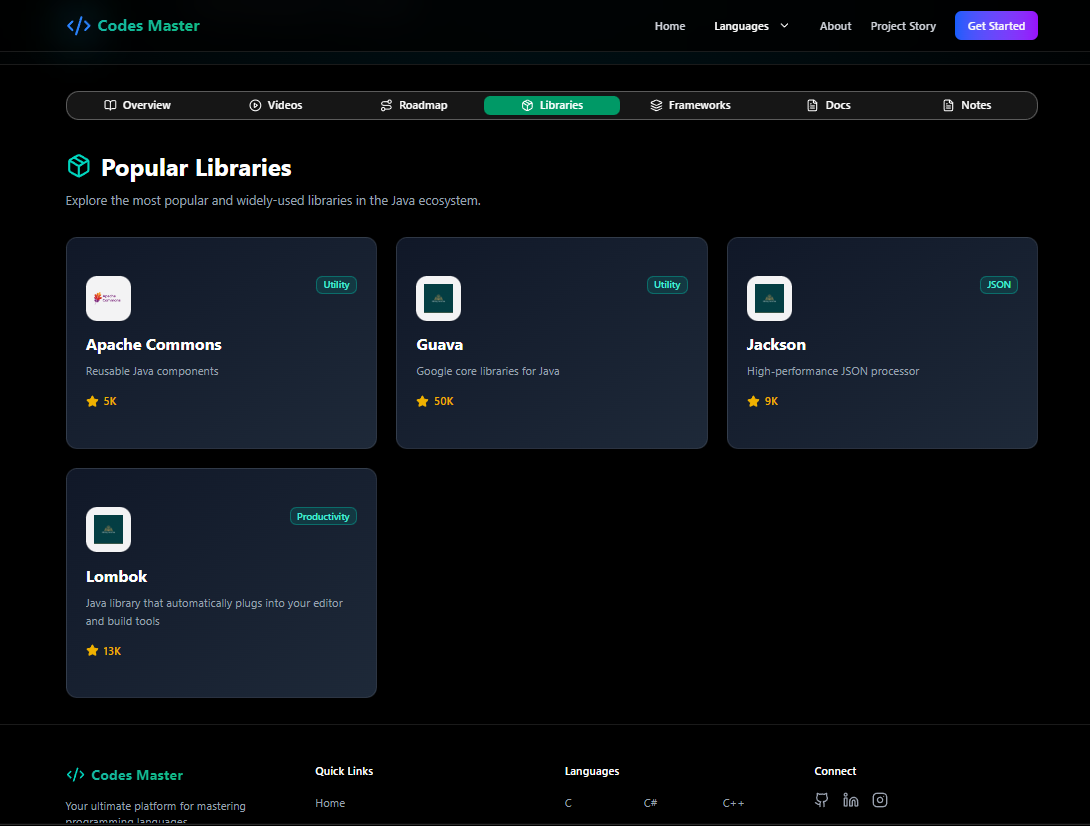Click the Jackson library logo image
The width and height of the screenshot is (1090, 826).
click(x=770, y=298)
